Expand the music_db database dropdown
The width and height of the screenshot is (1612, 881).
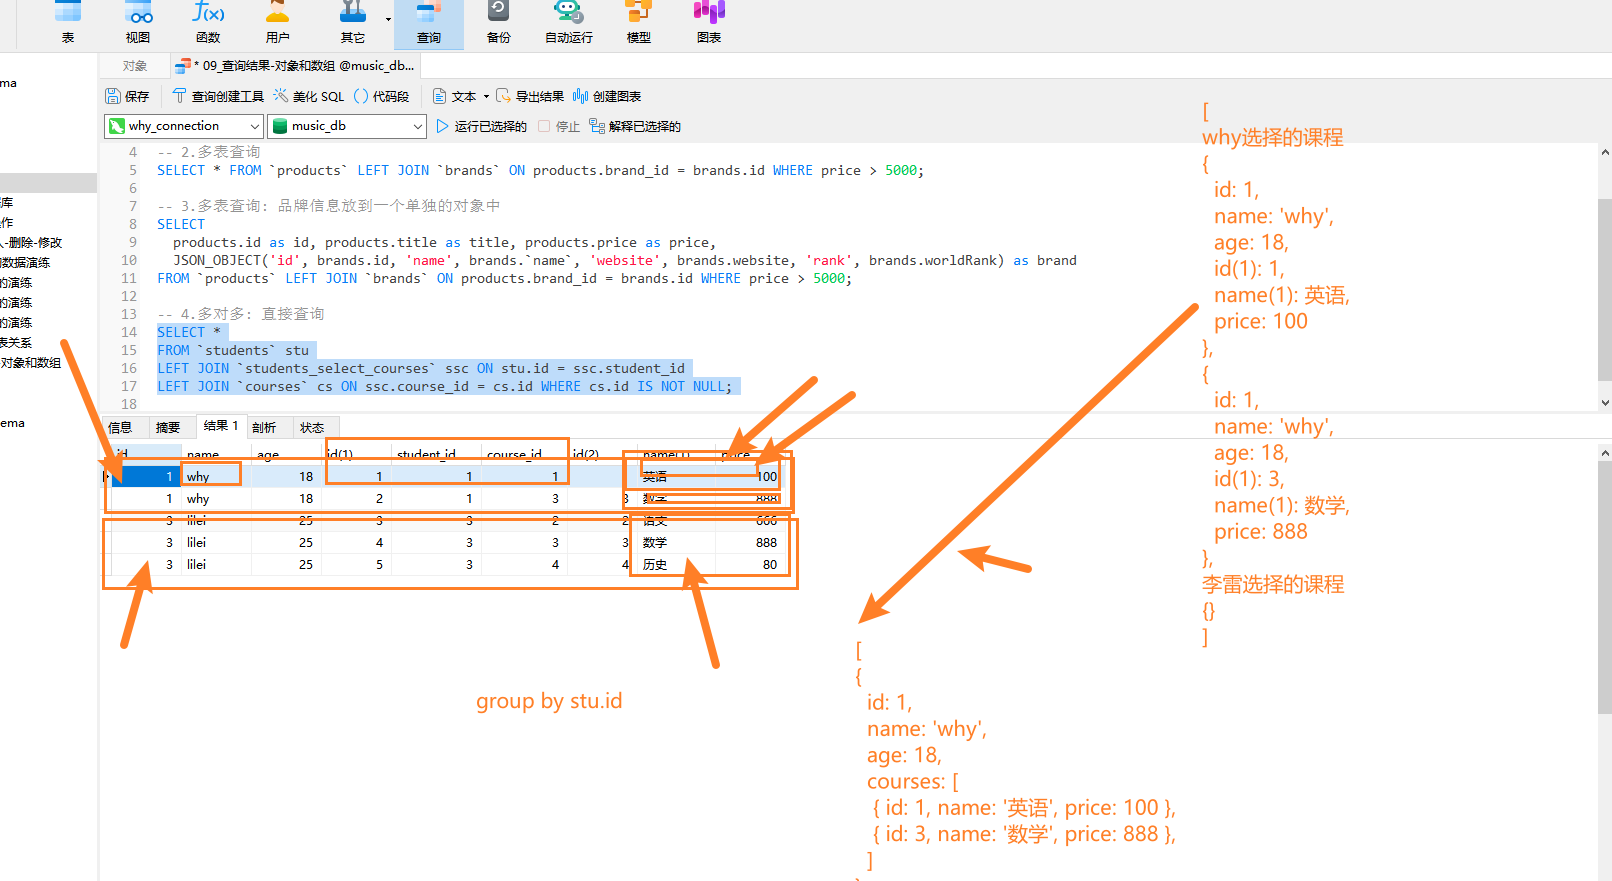point(417,126)
